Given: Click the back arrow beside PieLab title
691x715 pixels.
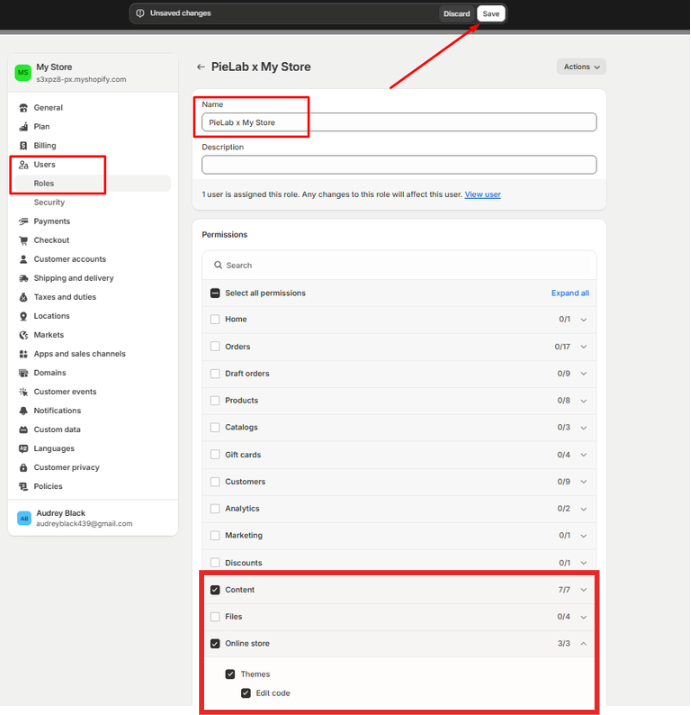Looking at the screenshot, I should pos(201,67).
